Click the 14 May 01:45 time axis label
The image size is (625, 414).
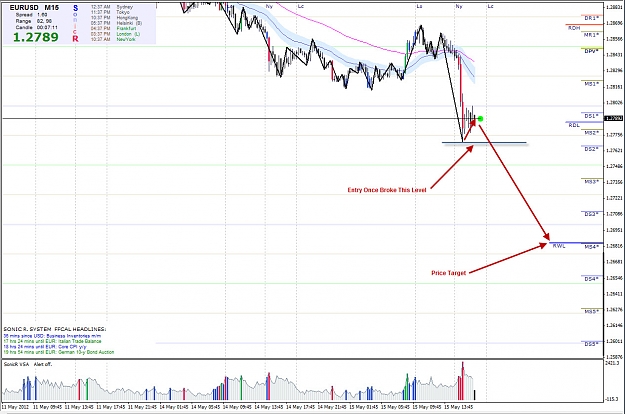pyautogui.click(x=174, y=407)
